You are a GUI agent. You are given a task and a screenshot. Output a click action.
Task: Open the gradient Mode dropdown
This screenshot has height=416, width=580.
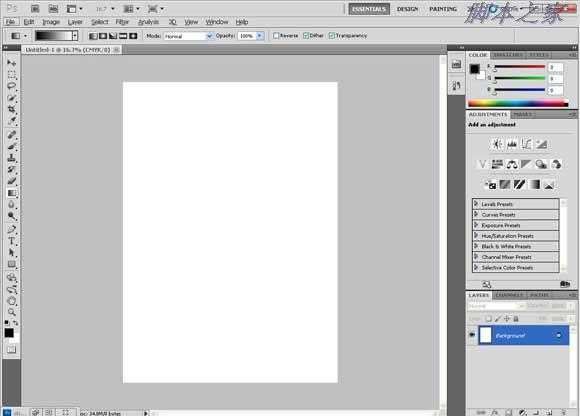[188, 36]
